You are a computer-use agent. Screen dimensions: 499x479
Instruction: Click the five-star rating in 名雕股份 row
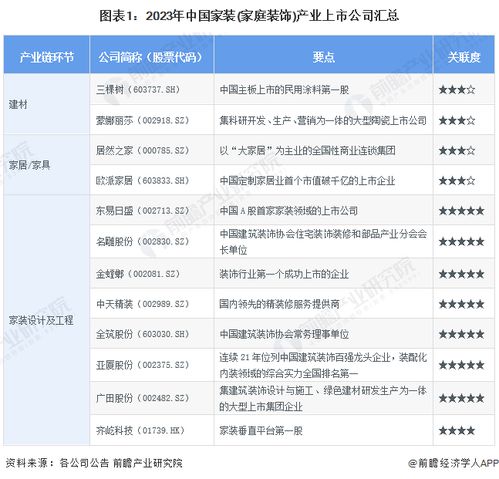pos(461,242)
